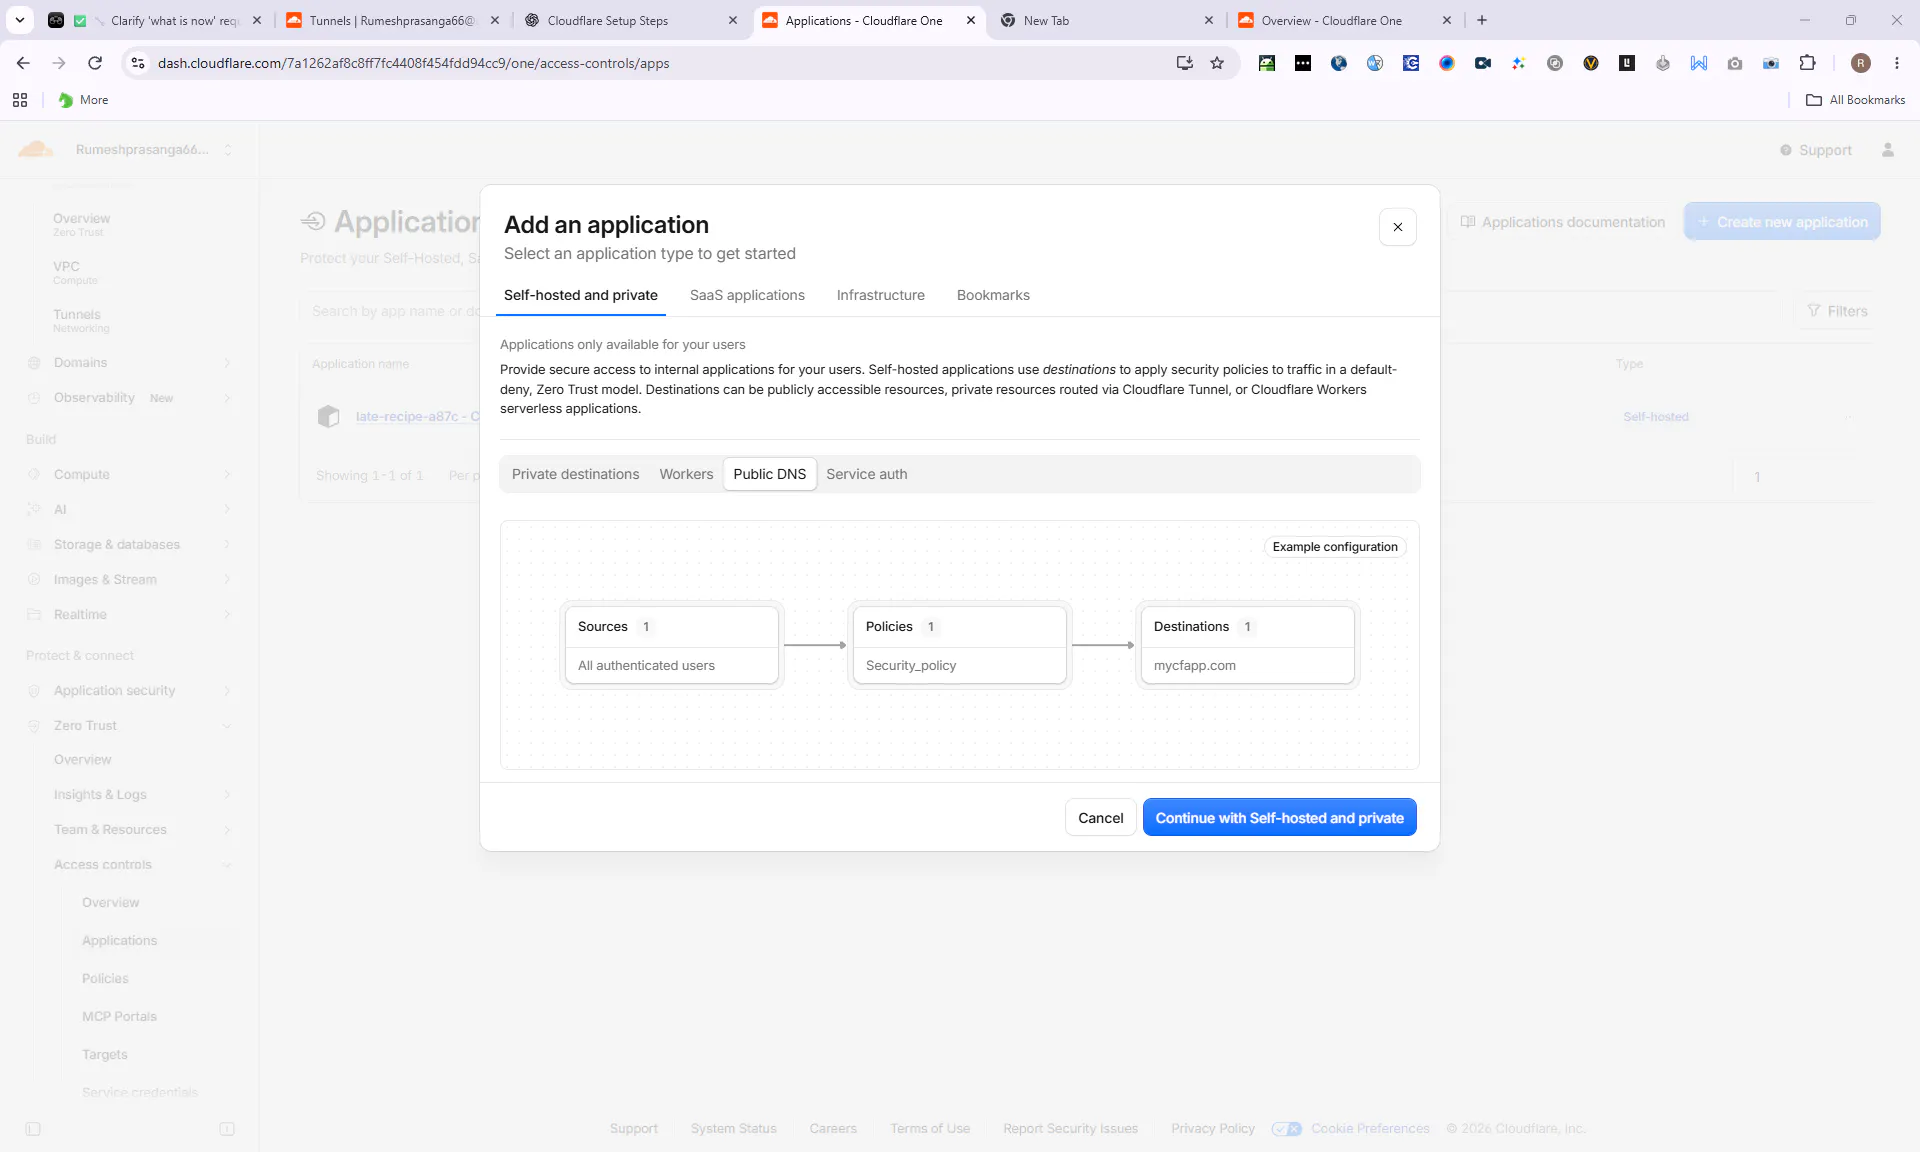The width and height of the screenshot is (1920, 1152).
Task: Choose Public DNS destination type
Action: click(x=769, y=474)
